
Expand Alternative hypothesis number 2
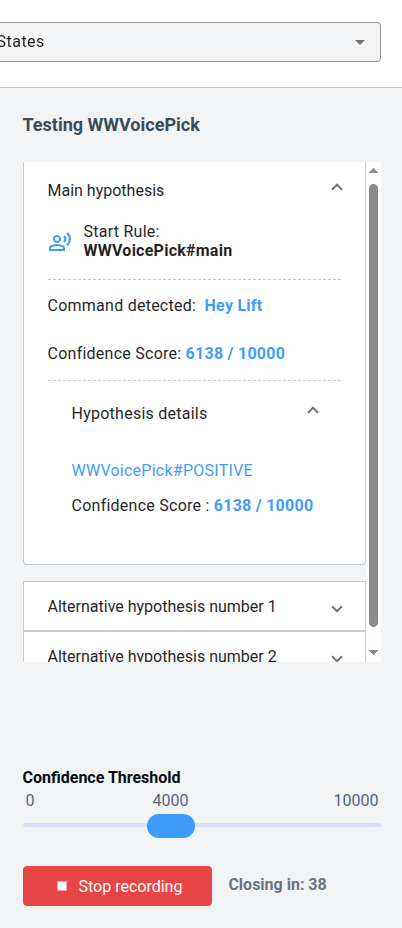(194, 647)
